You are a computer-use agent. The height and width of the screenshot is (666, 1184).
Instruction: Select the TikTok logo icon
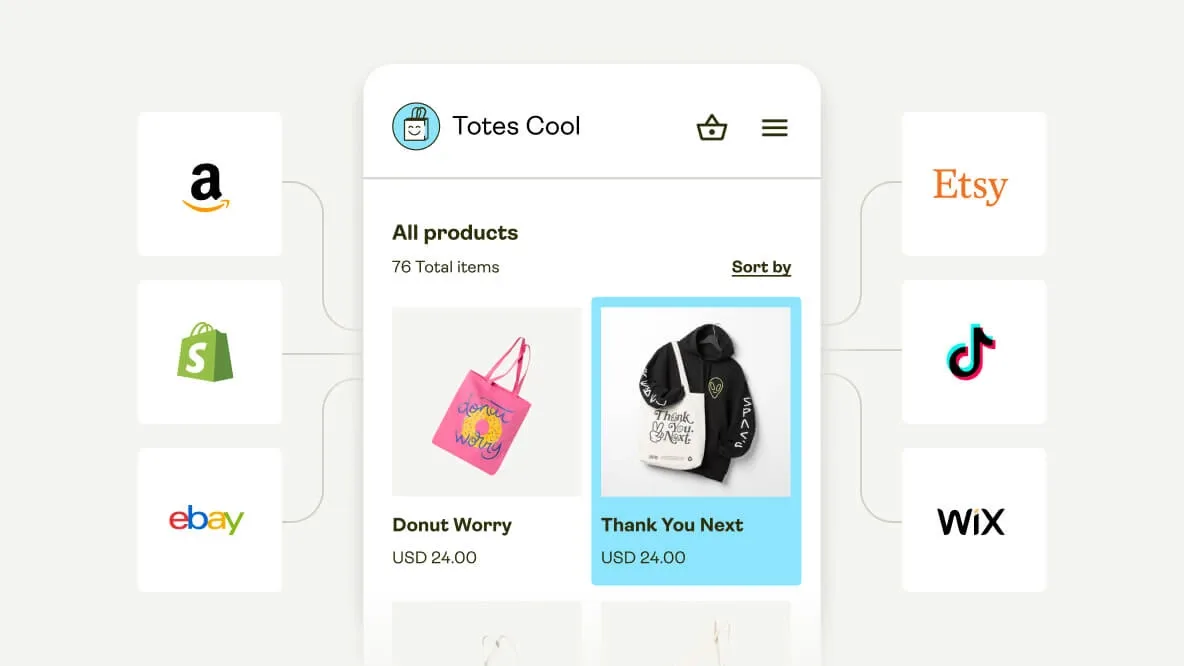(x=971, y=352)
